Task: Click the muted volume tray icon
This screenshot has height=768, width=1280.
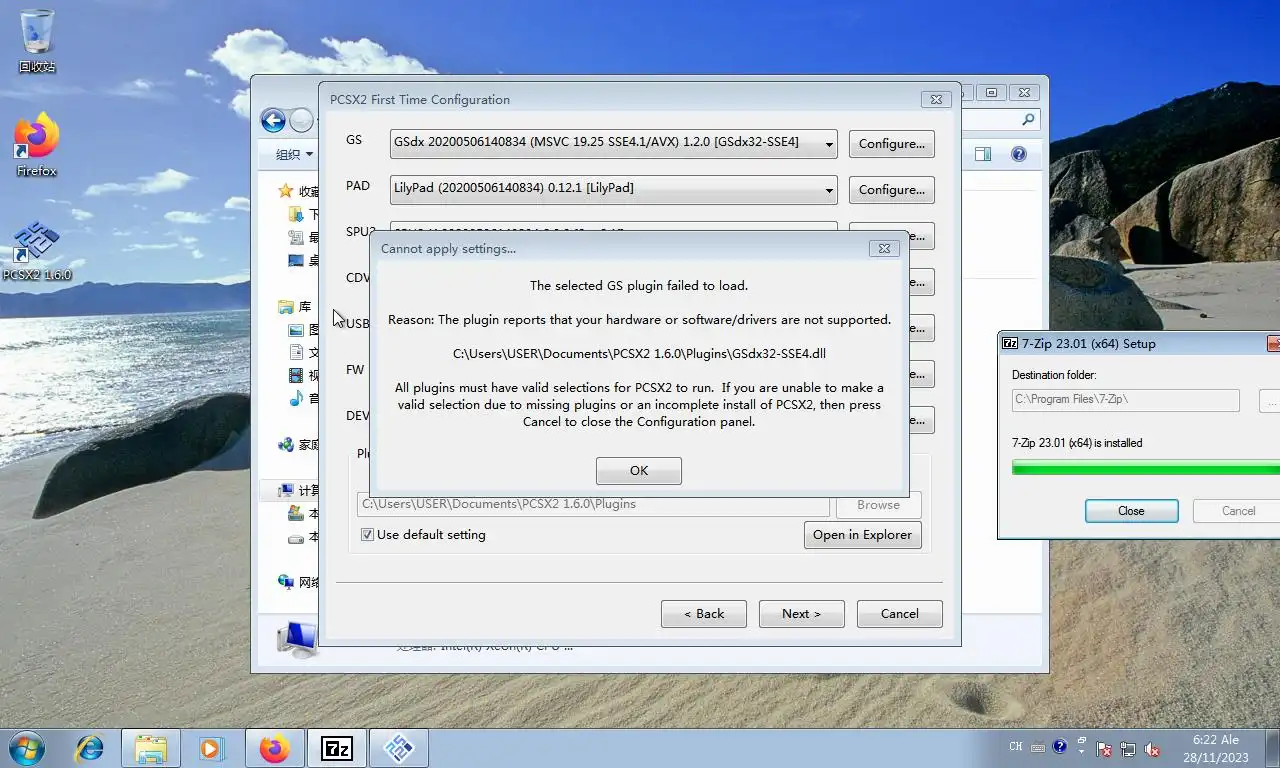Action: point(1152,748)
